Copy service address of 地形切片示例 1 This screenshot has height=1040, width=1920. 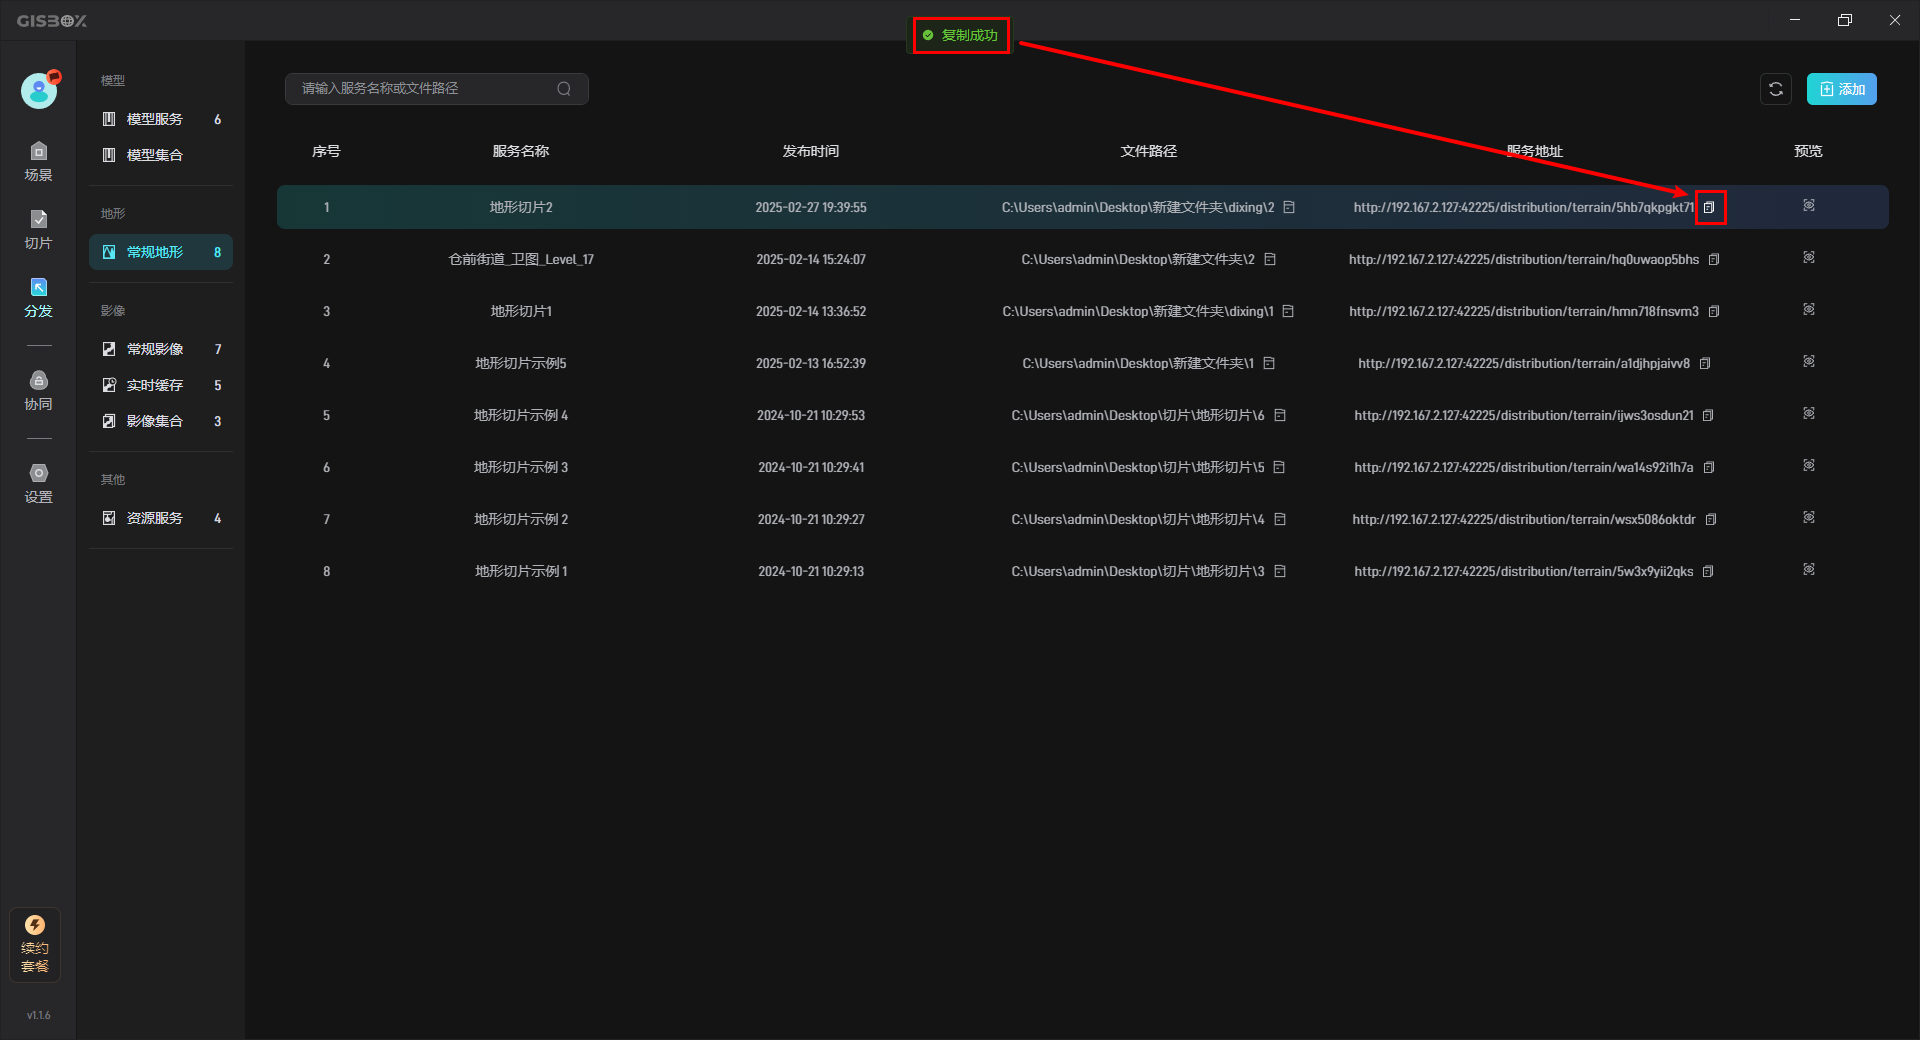point(1708,571)
